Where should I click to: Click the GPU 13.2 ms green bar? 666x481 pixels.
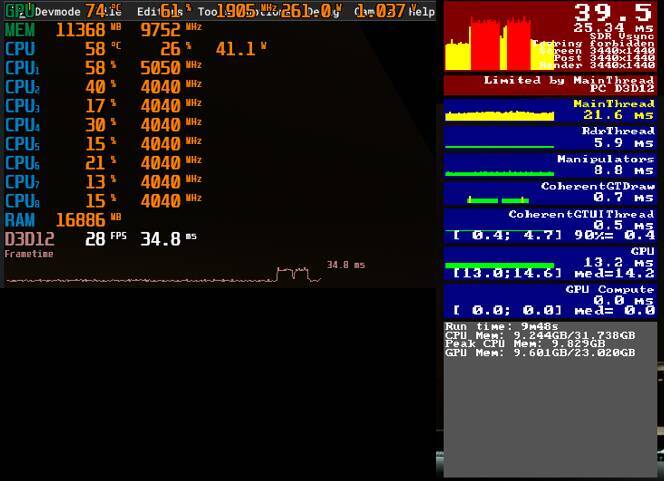tap(500, 266)
